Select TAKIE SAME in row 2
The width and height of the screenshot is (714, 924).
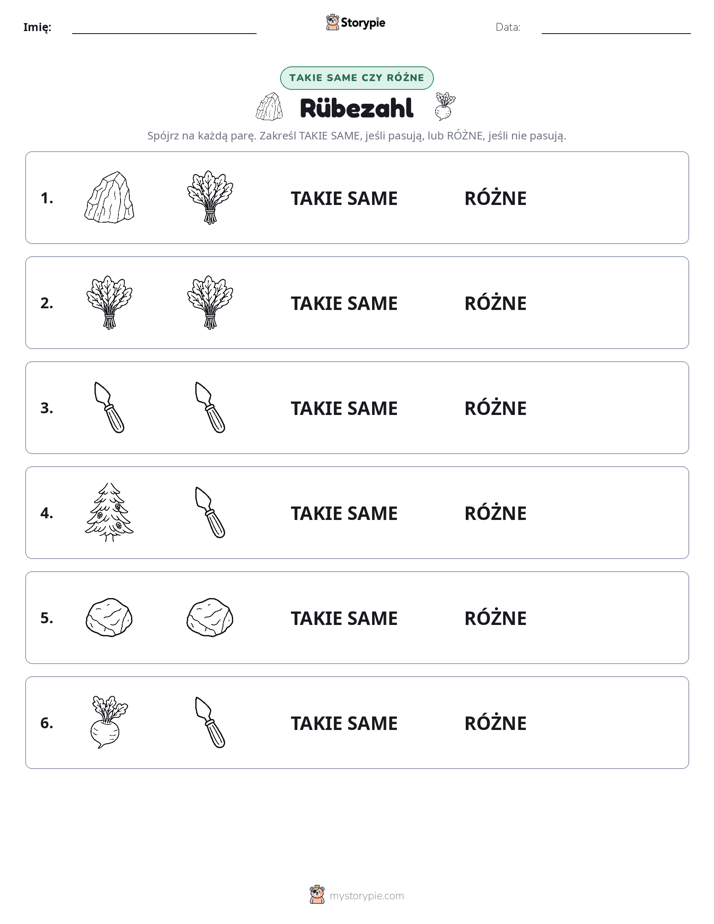[344, 303]
